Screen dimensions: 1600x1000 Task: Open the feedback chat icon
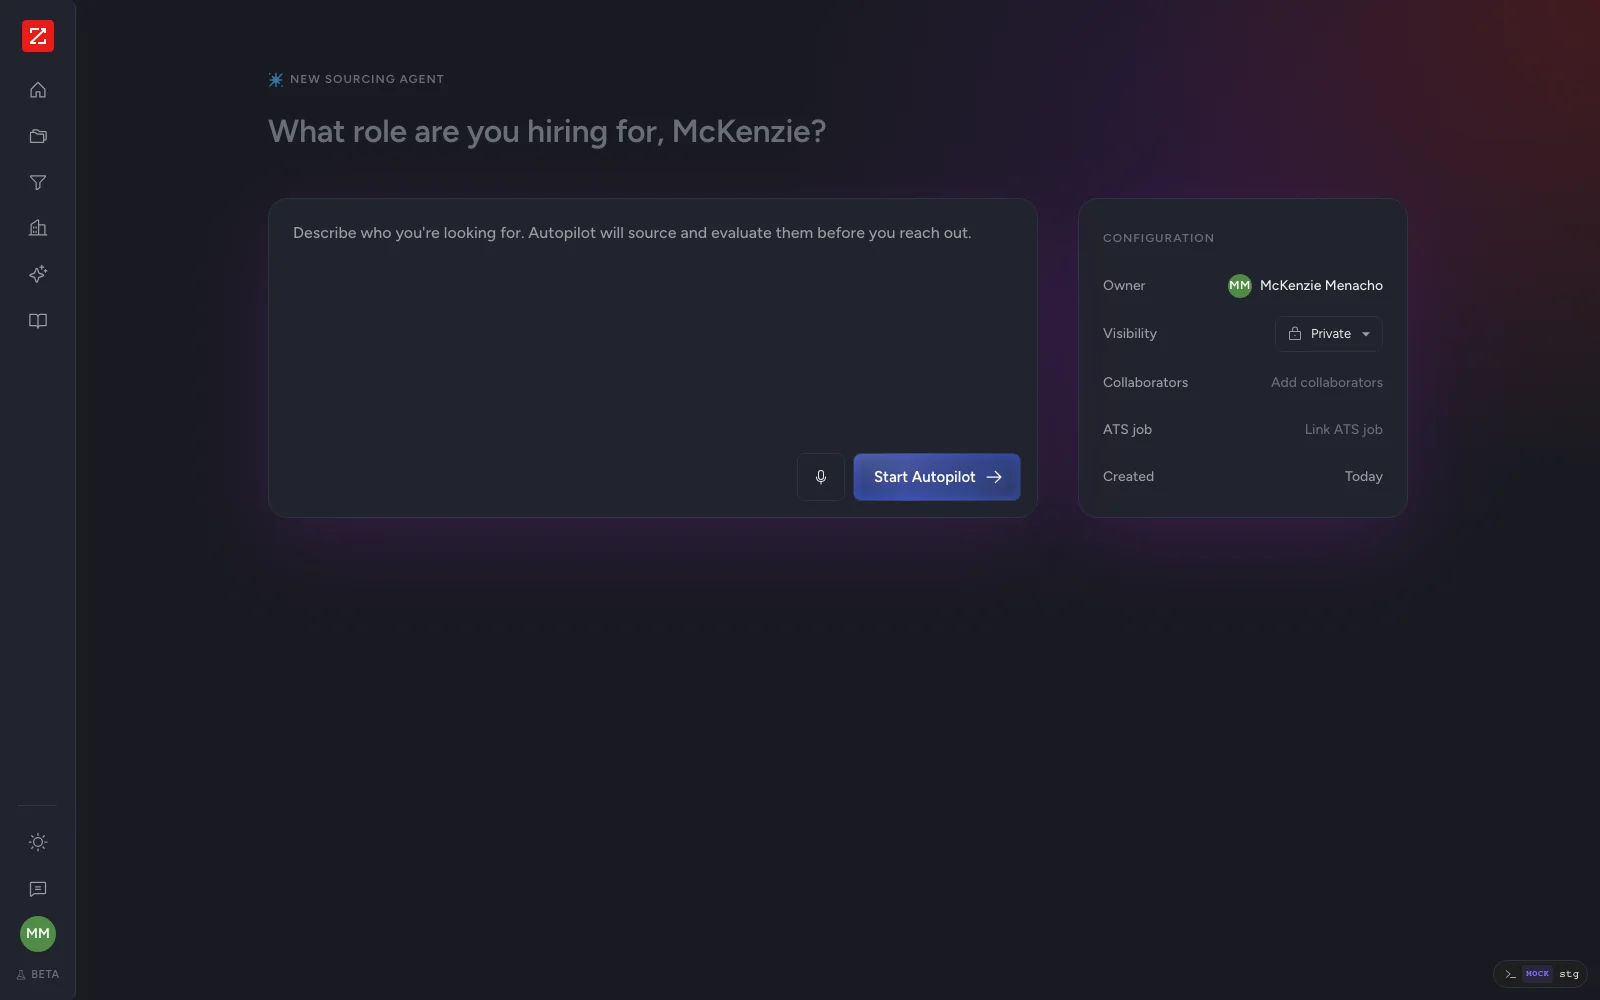pyautogui.click(x=38, y=889)
